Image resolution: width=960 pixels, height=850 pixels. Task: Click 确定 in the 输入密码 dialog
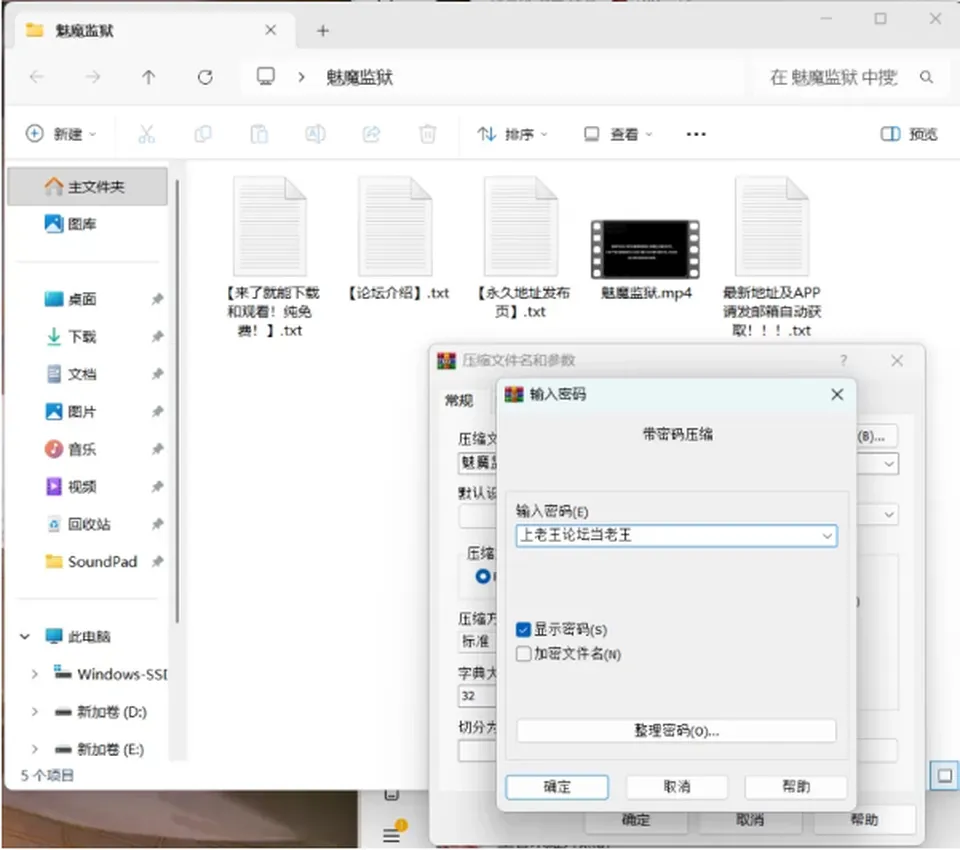coord(557,787)
